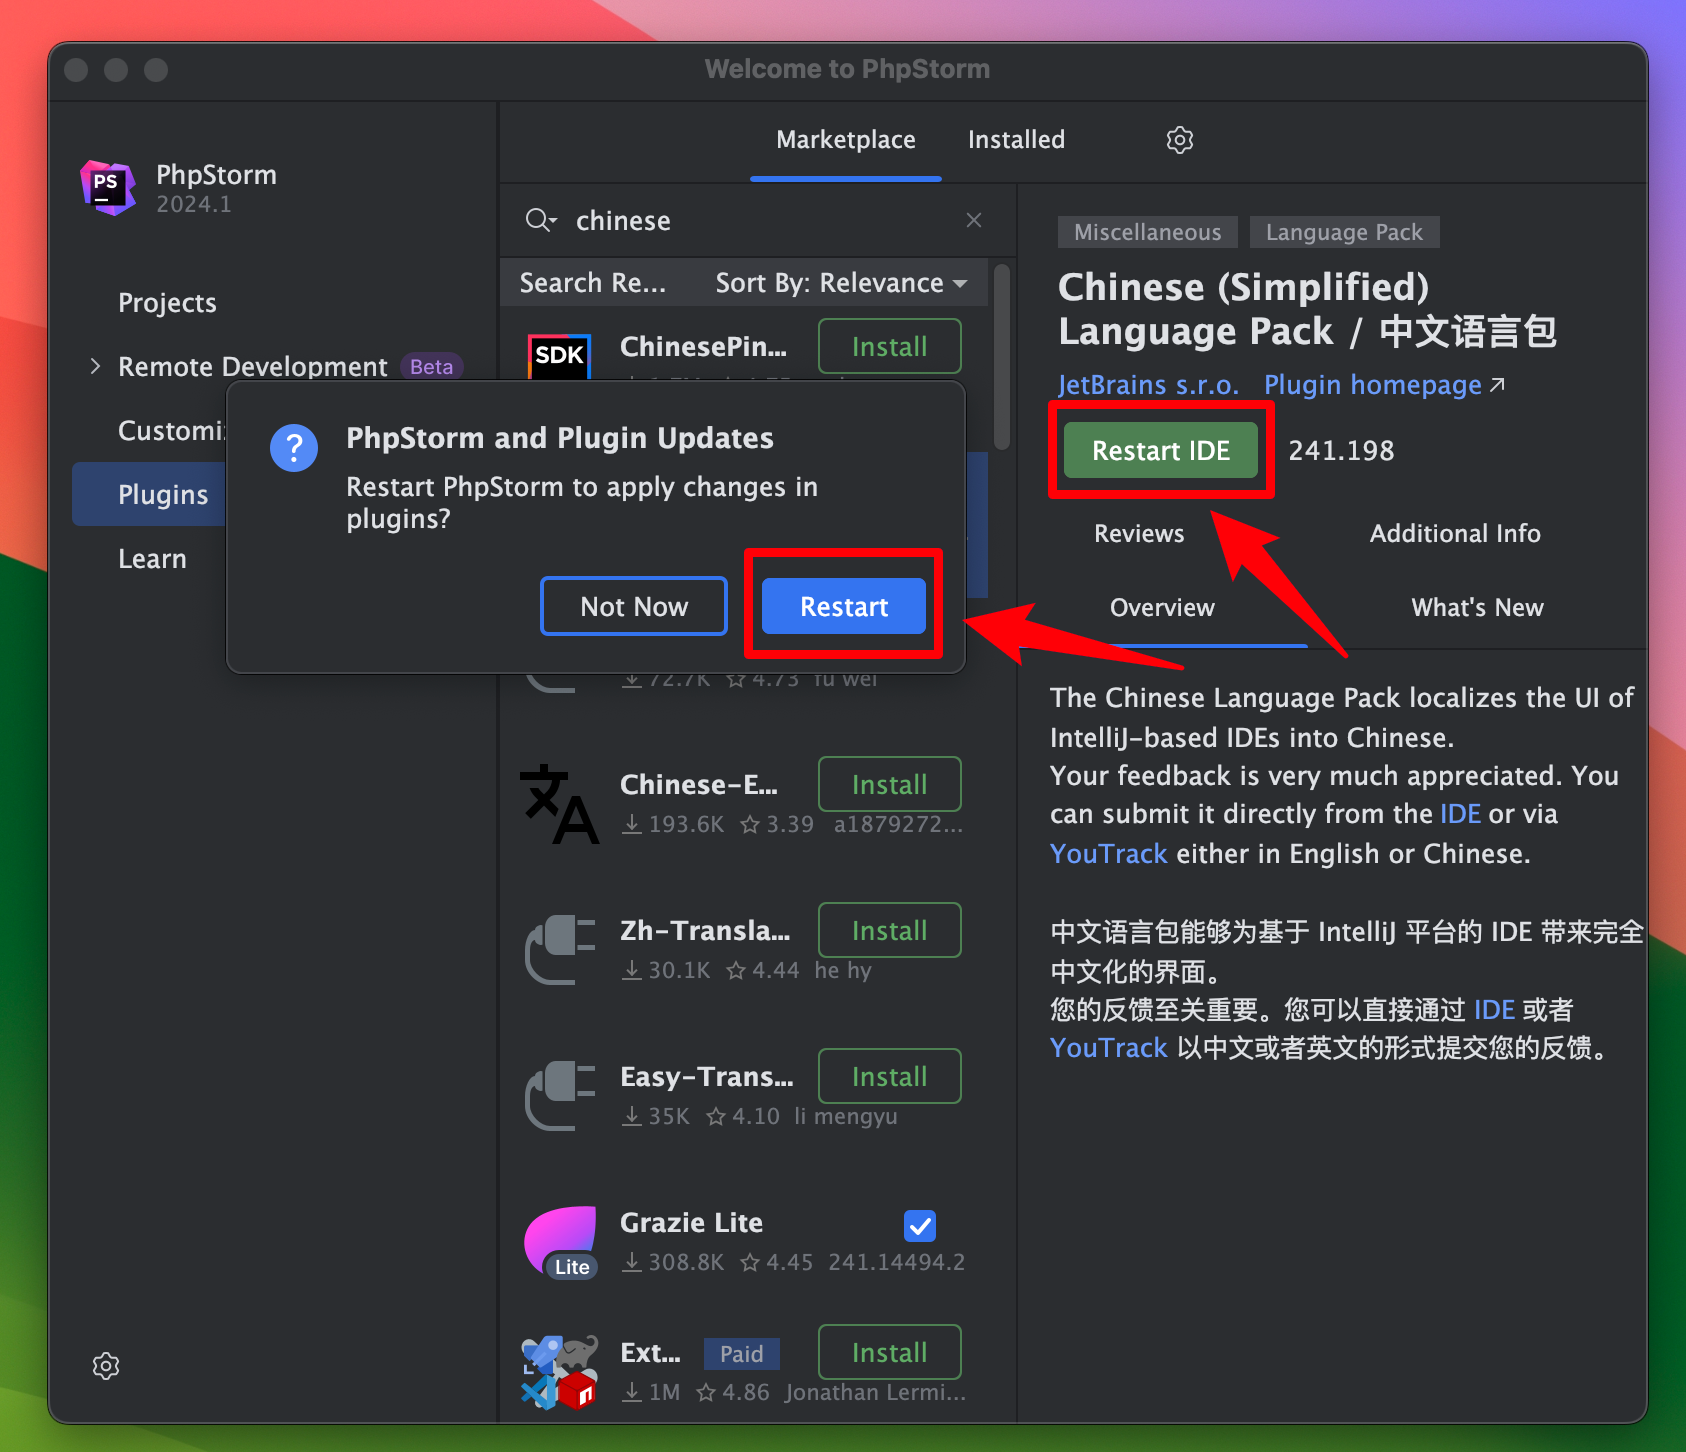
Task: Click the Search Results header label
Action: [x=593, y=283]
